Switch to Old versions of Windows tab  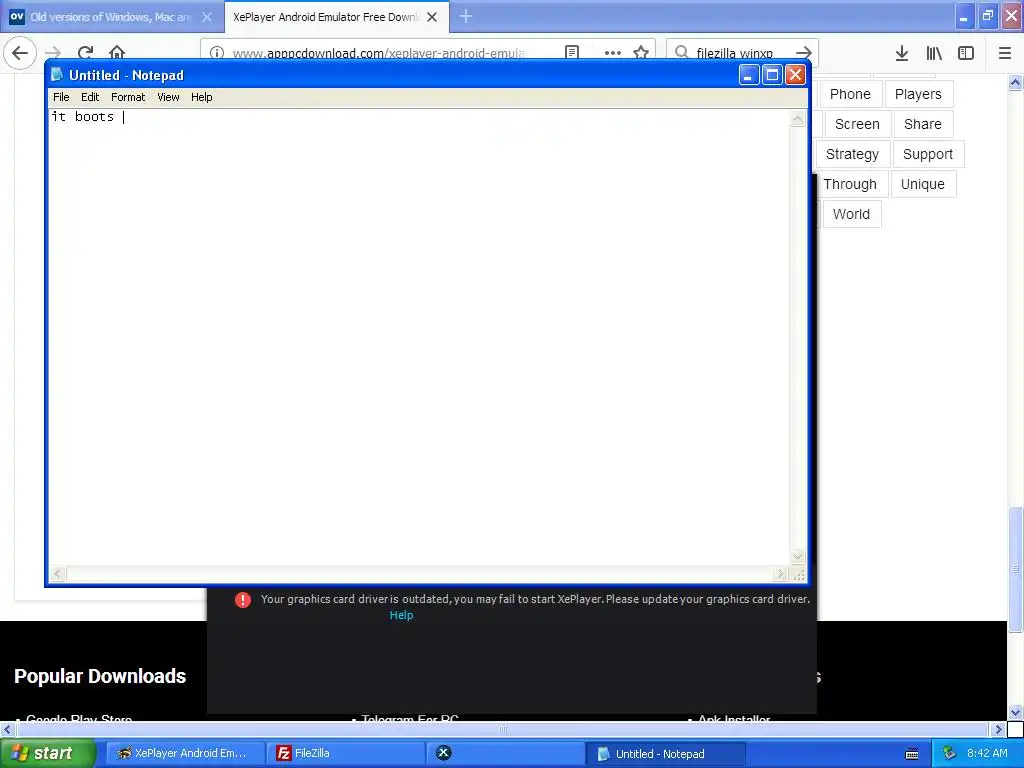(112, 17)
